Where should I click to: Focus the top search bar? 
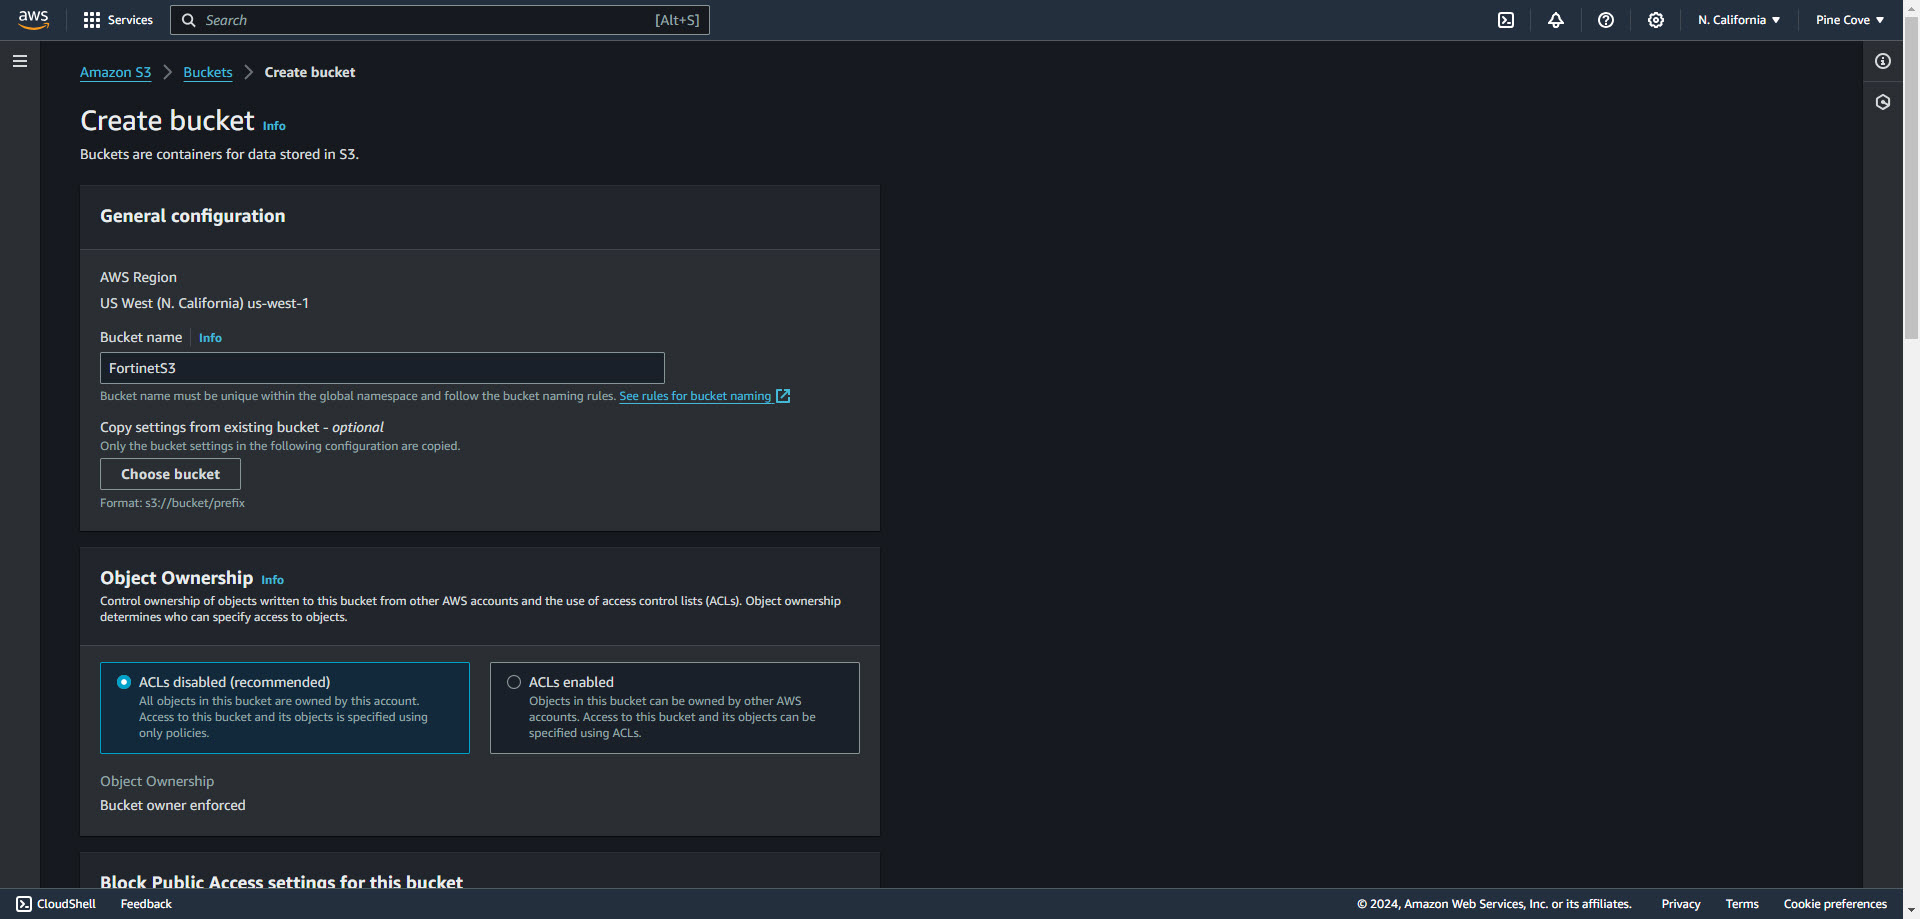click(x=440, y=20)
